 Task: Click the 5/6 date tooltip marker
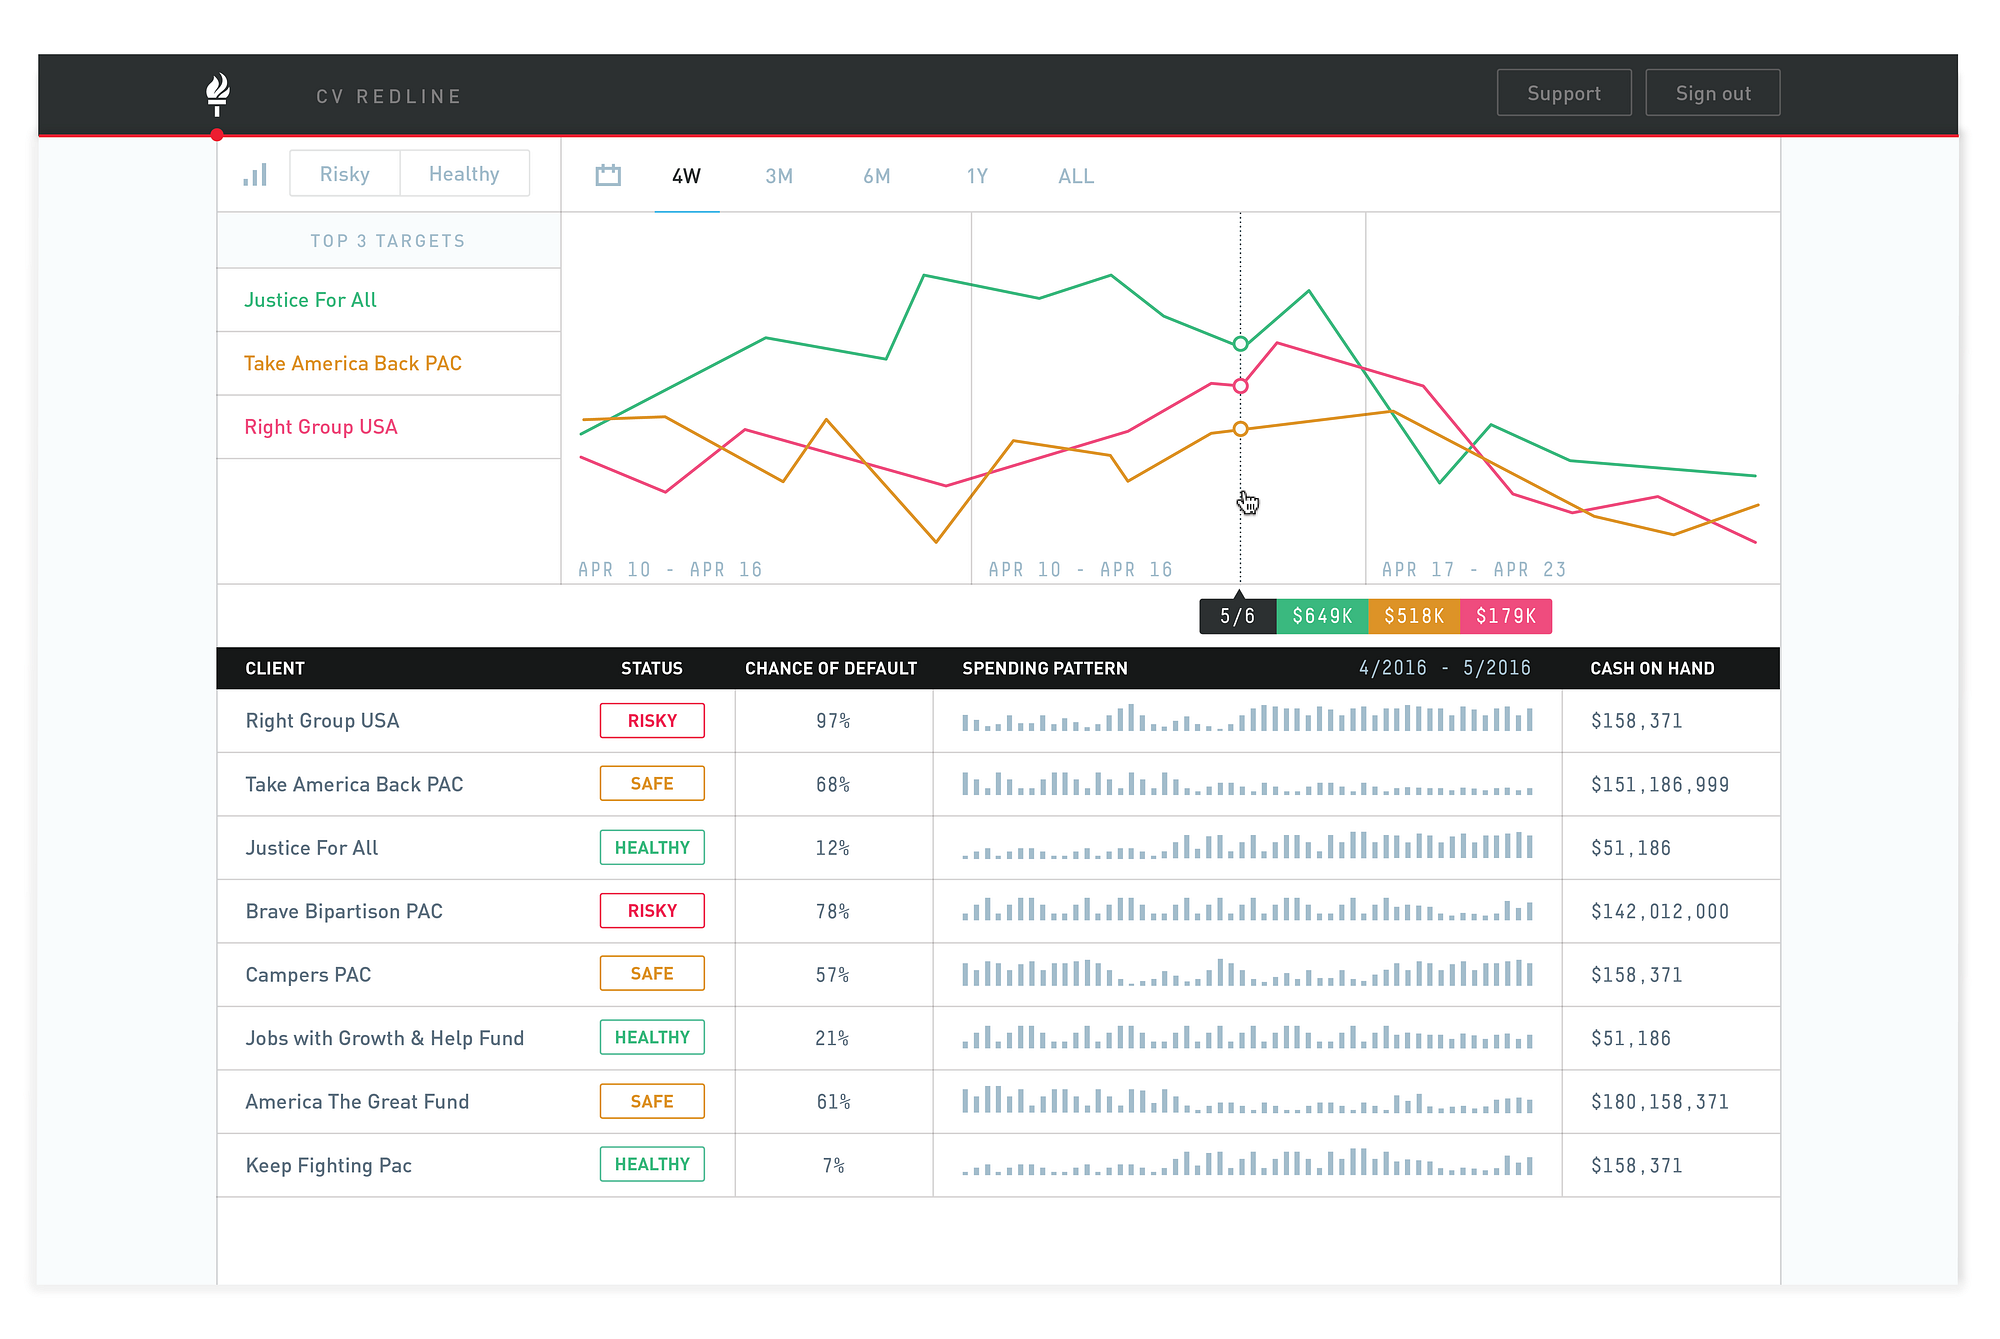coord(1237,616)
